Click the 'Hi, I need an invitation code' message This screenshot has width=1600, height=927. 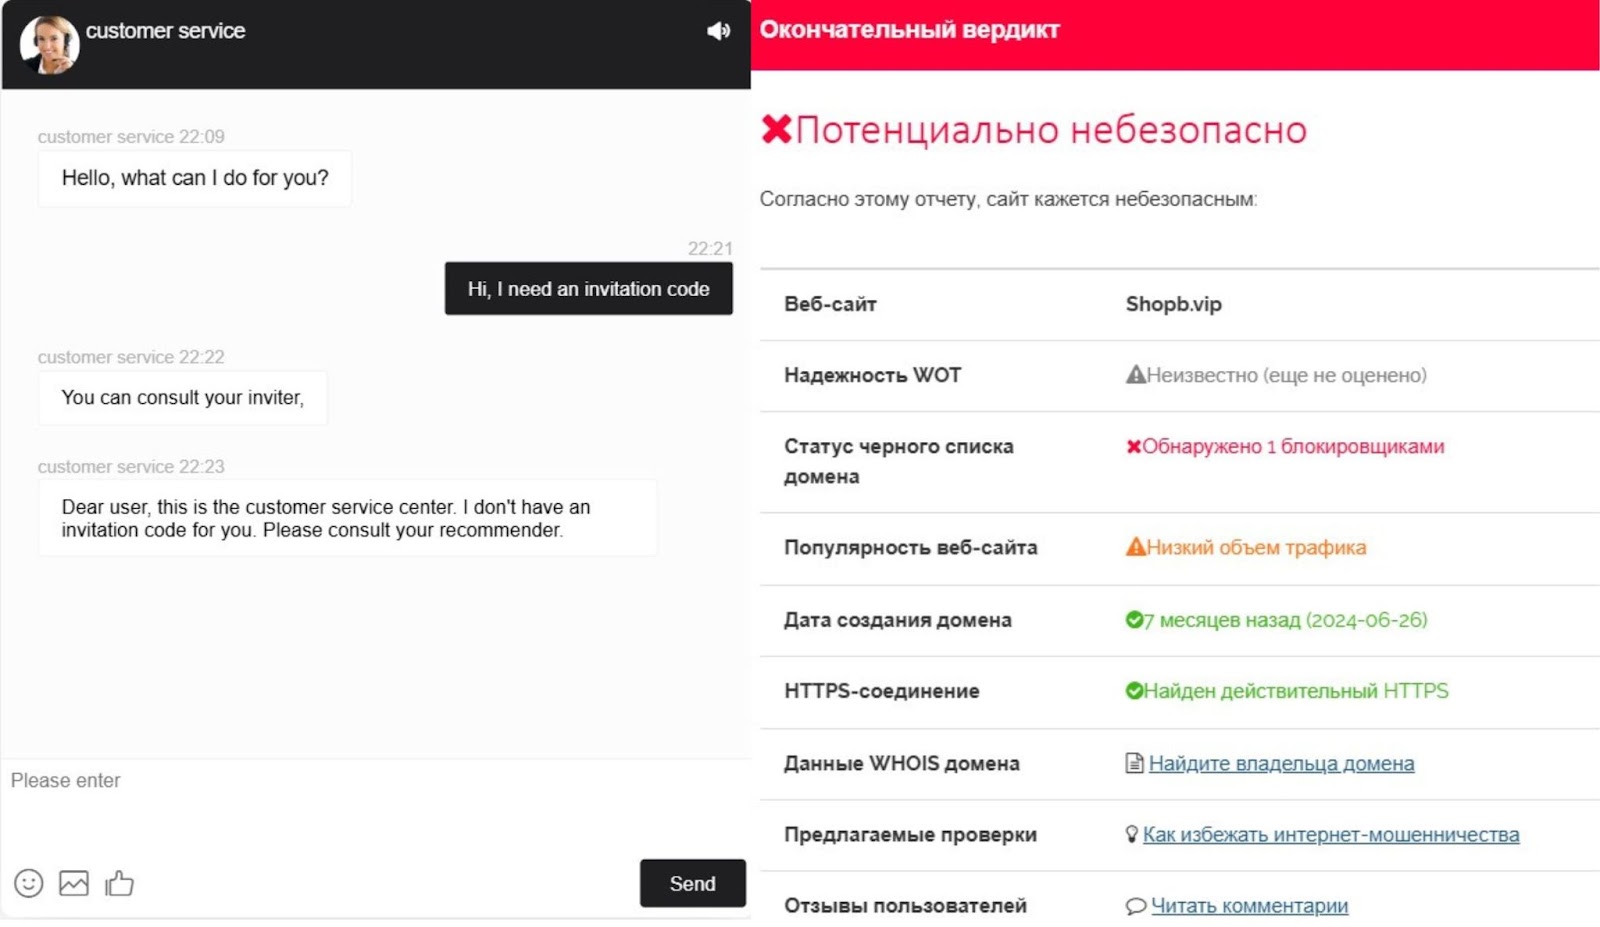click(588, 289)
